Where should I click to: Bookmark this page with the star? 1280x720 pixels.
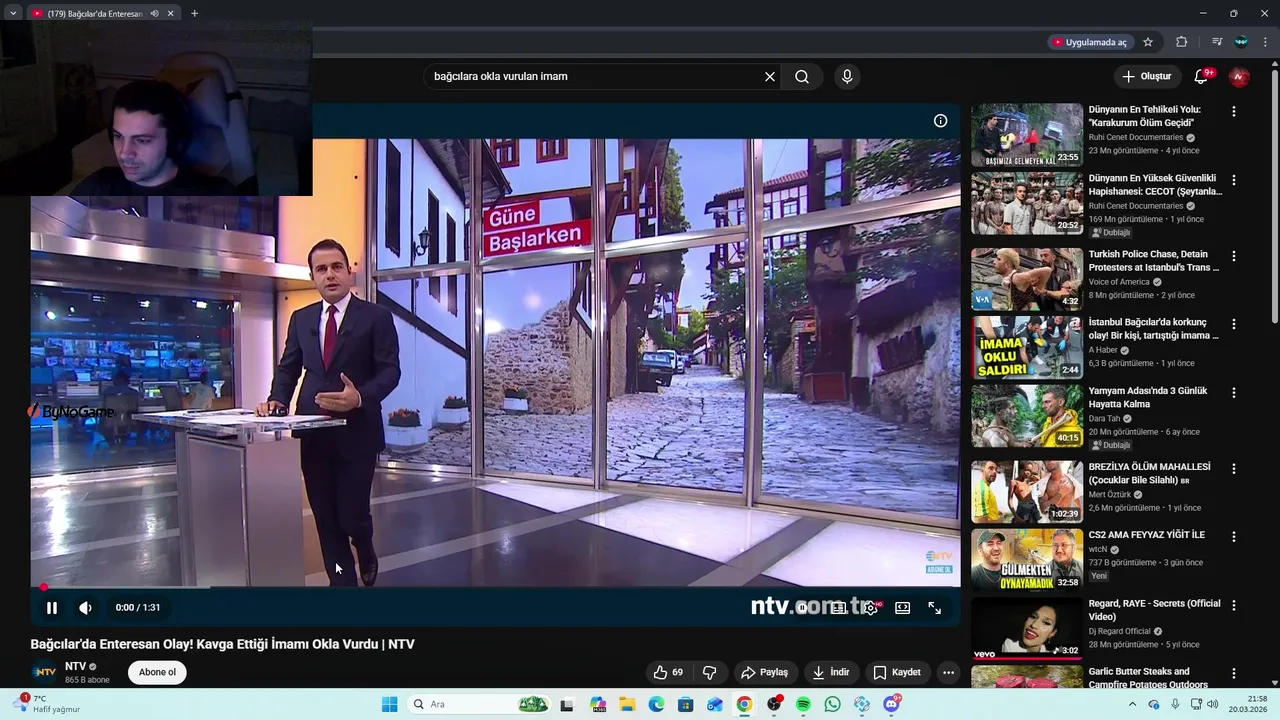[1148, 42]
